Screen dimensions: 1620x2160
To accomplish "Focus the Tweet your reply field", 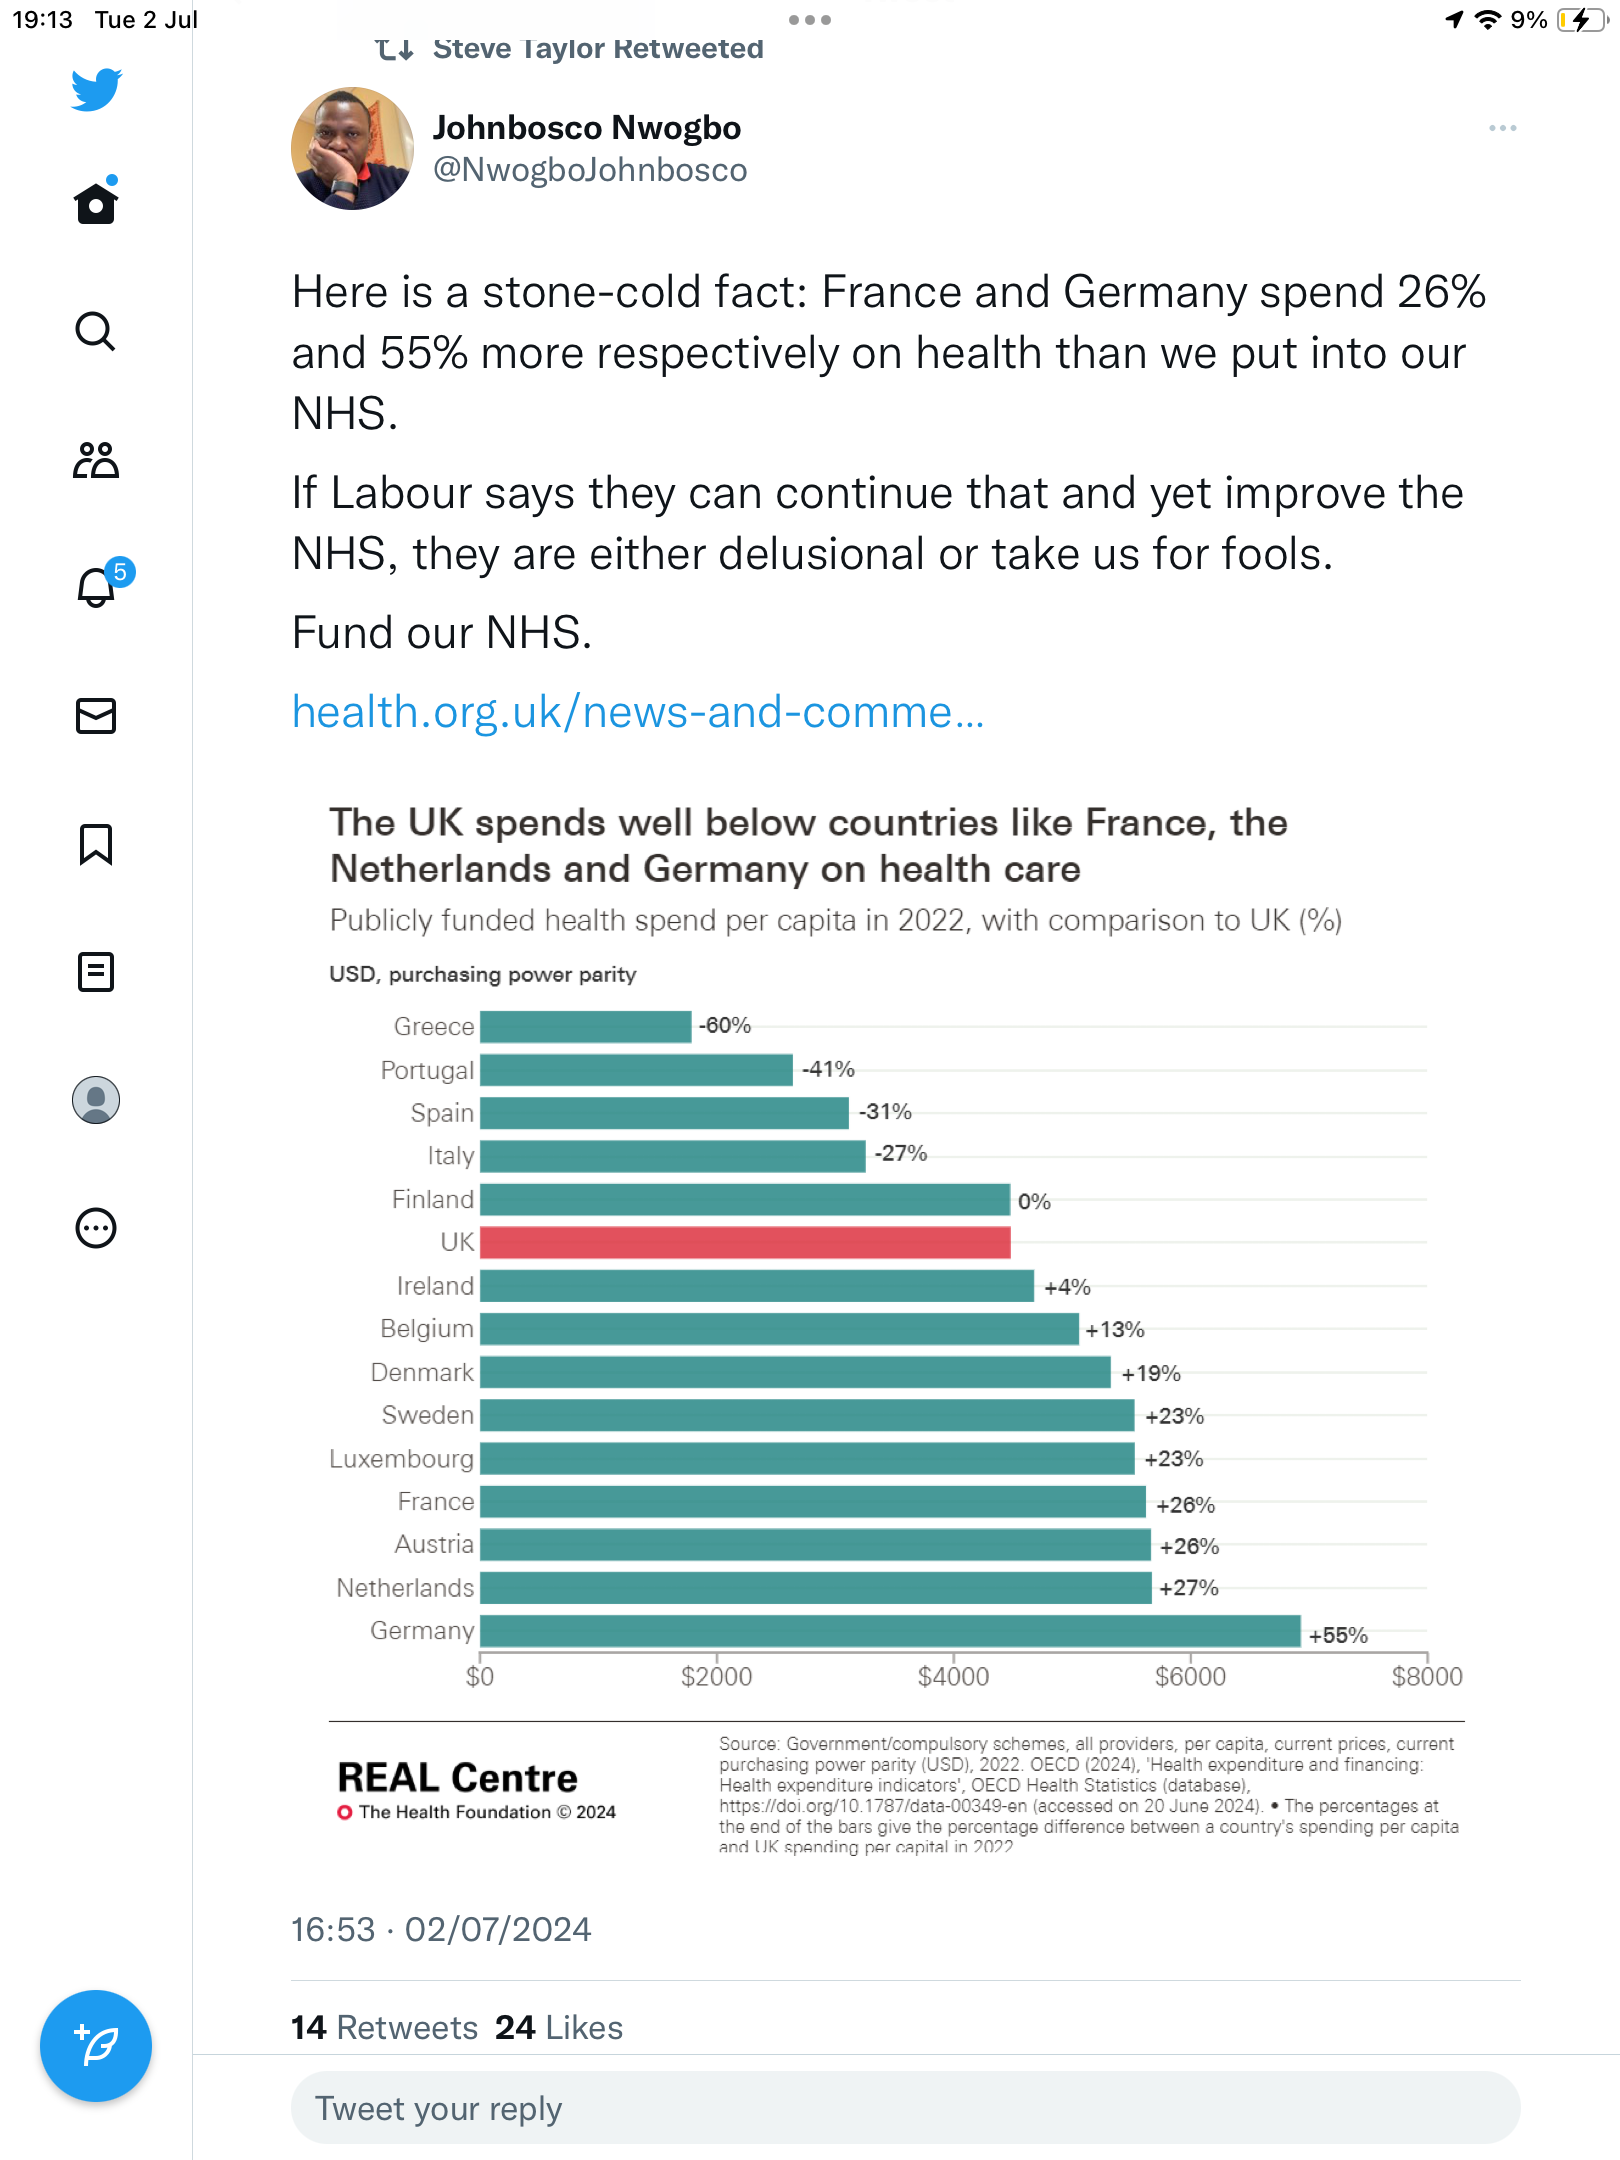I will pos(905,2108).
